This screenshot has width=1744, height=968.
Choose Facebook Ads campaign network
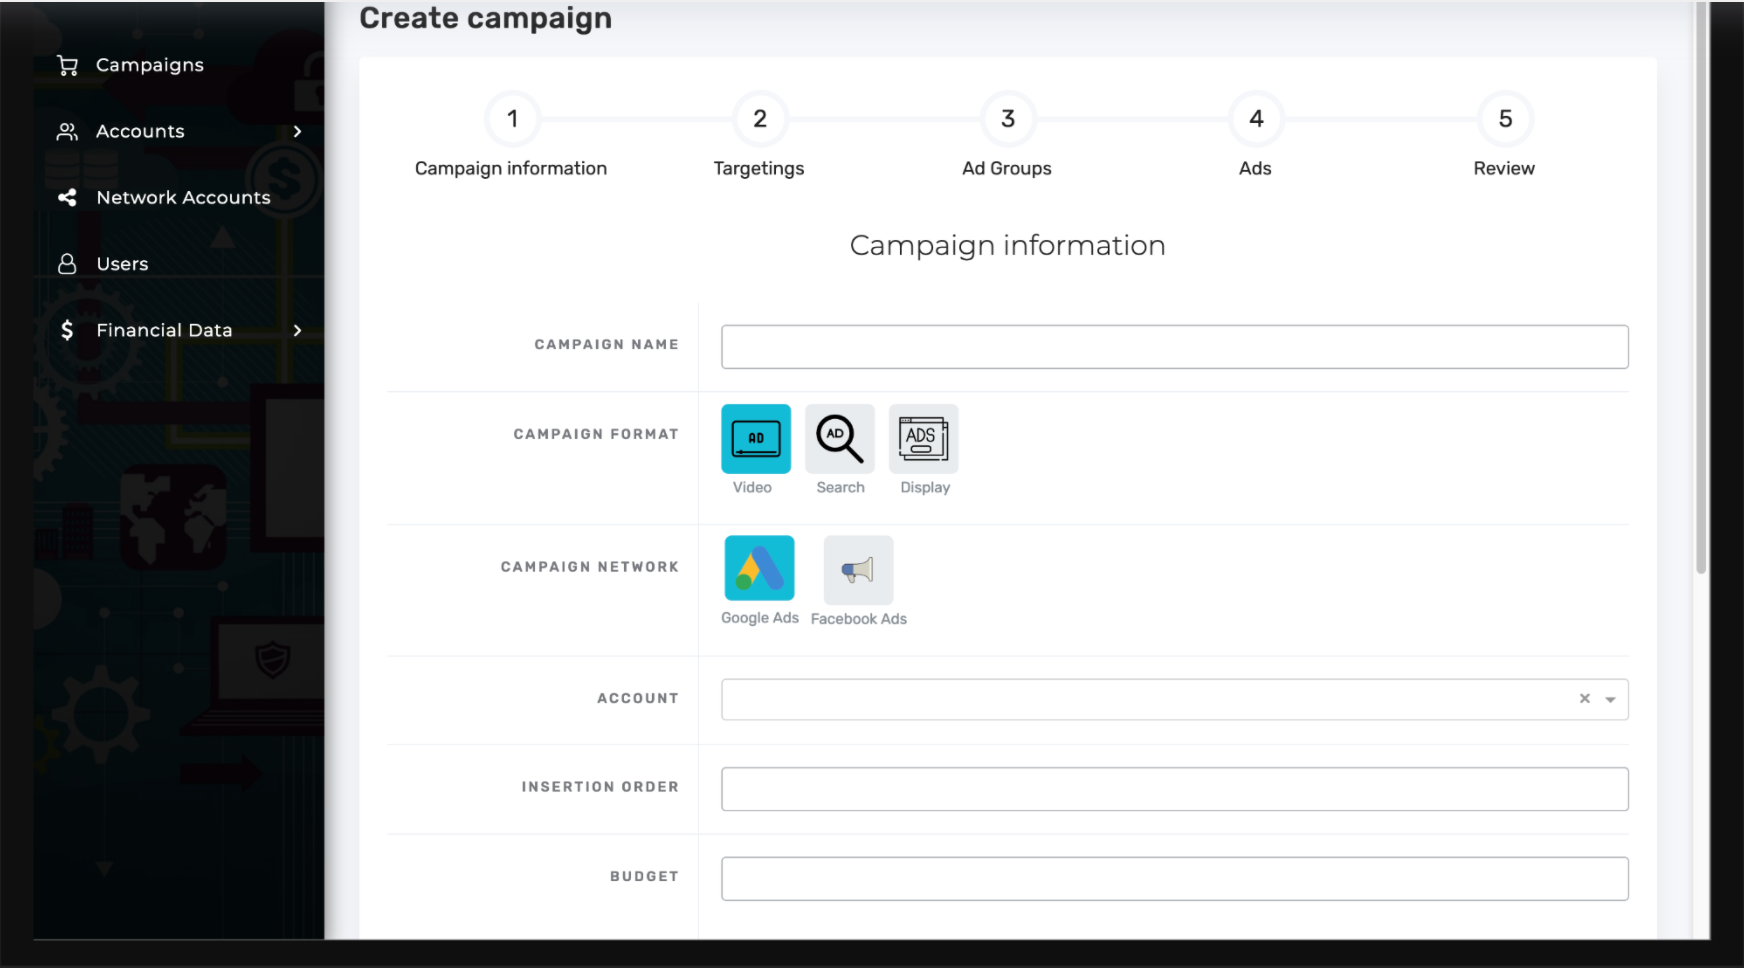pos(857,567)
